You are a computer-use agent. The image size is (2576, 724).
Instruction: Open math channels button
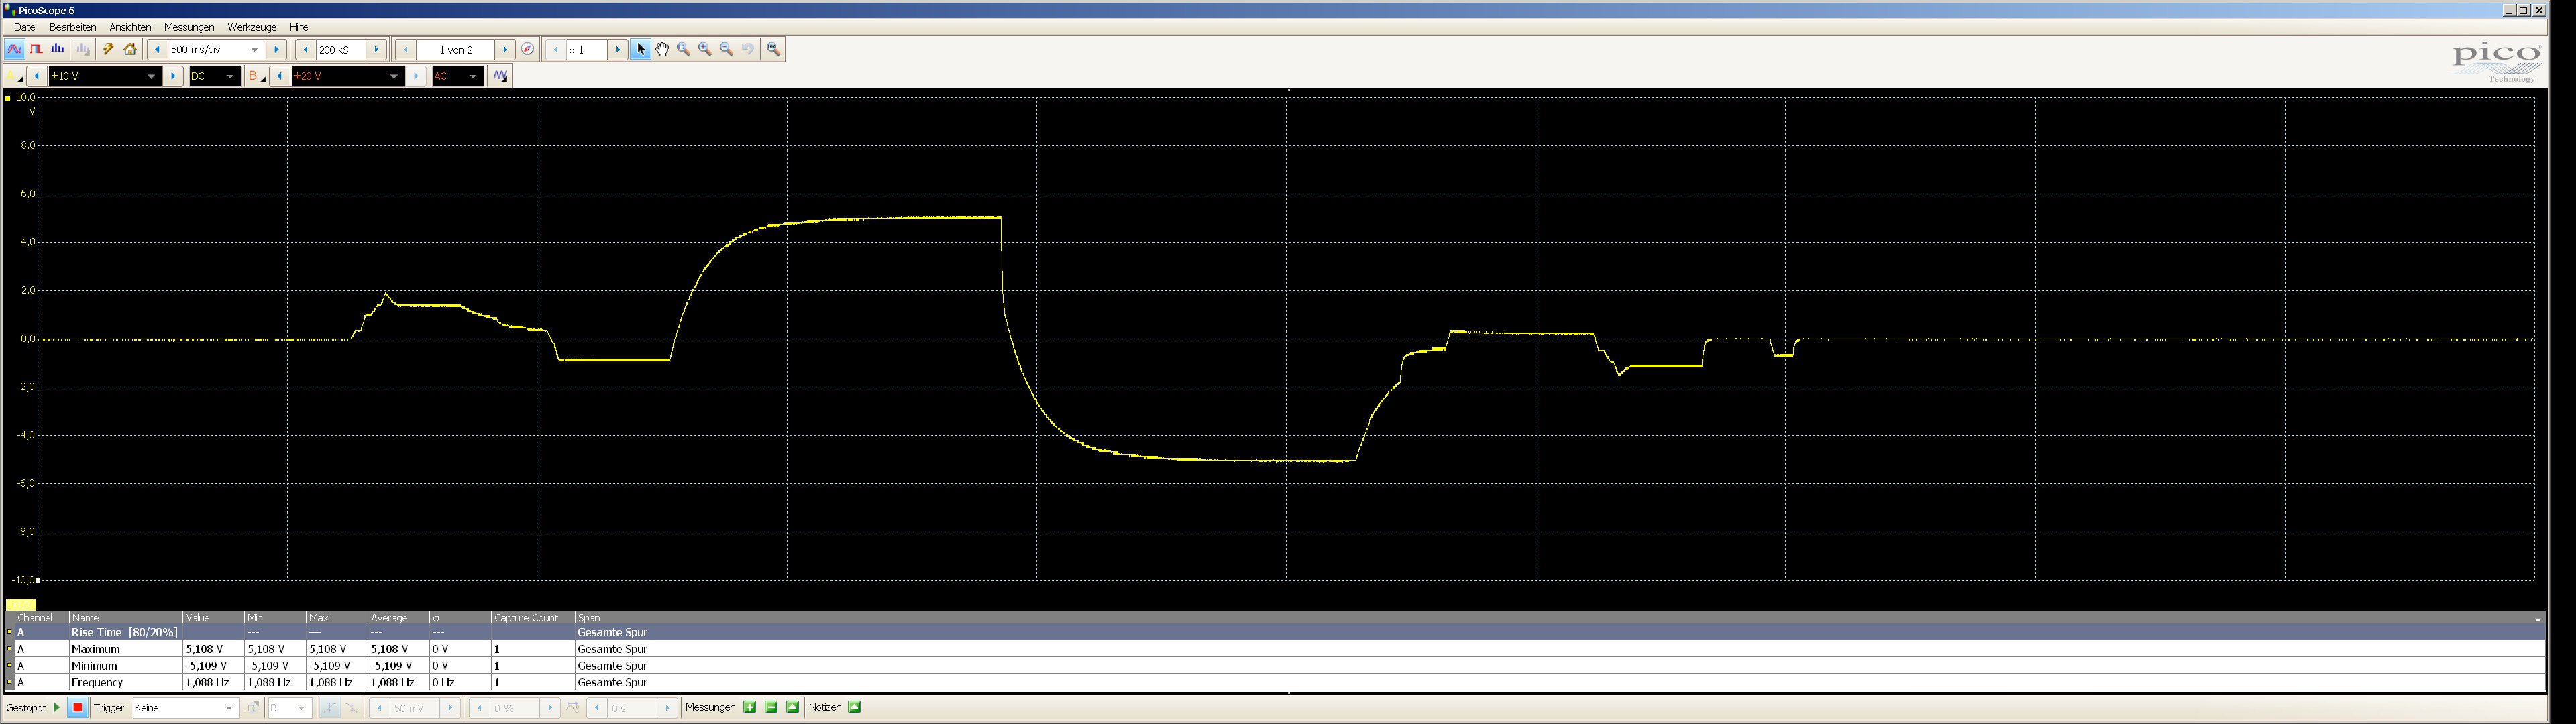500,76
